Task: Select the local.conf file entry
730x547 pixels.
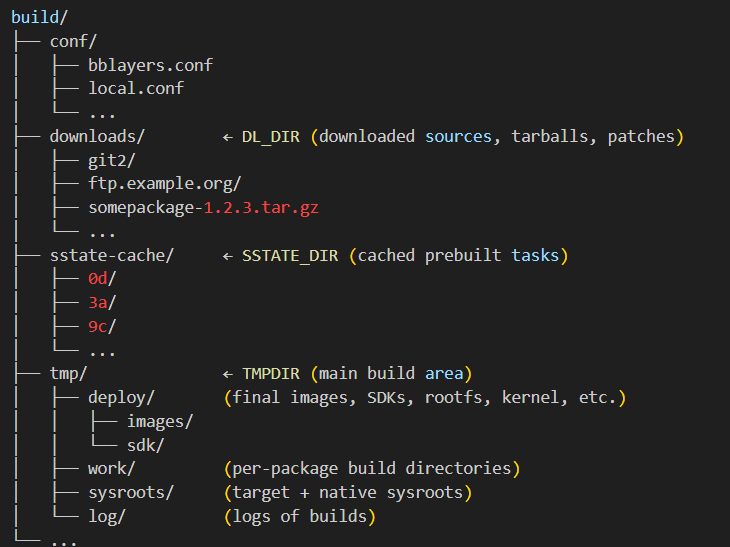Action: (136, 88)
